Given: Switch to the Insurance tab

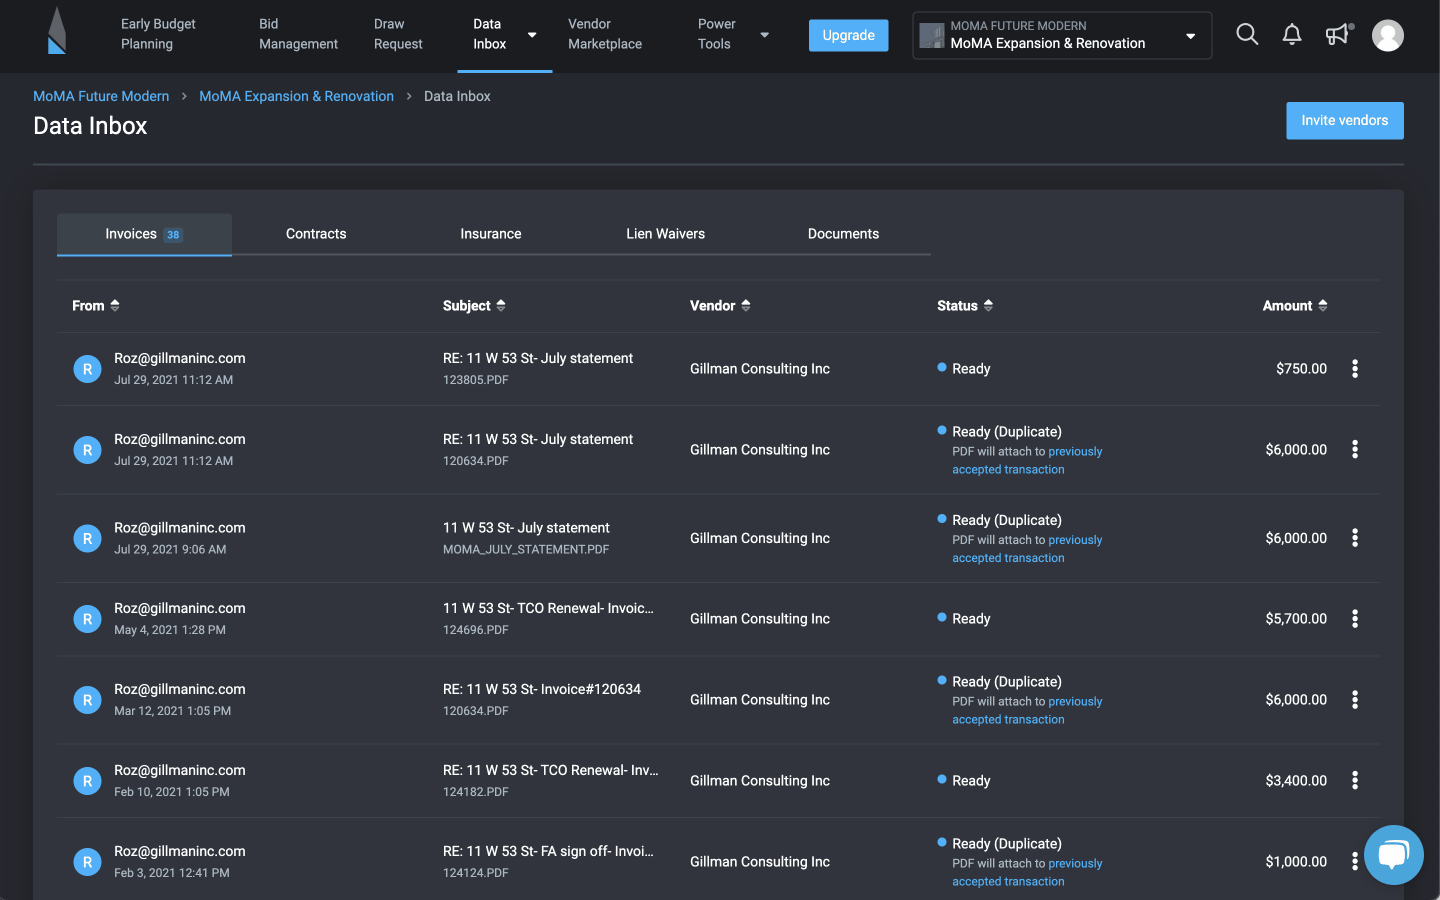Looking at the screenshot, I should click(x=491, y=234).
